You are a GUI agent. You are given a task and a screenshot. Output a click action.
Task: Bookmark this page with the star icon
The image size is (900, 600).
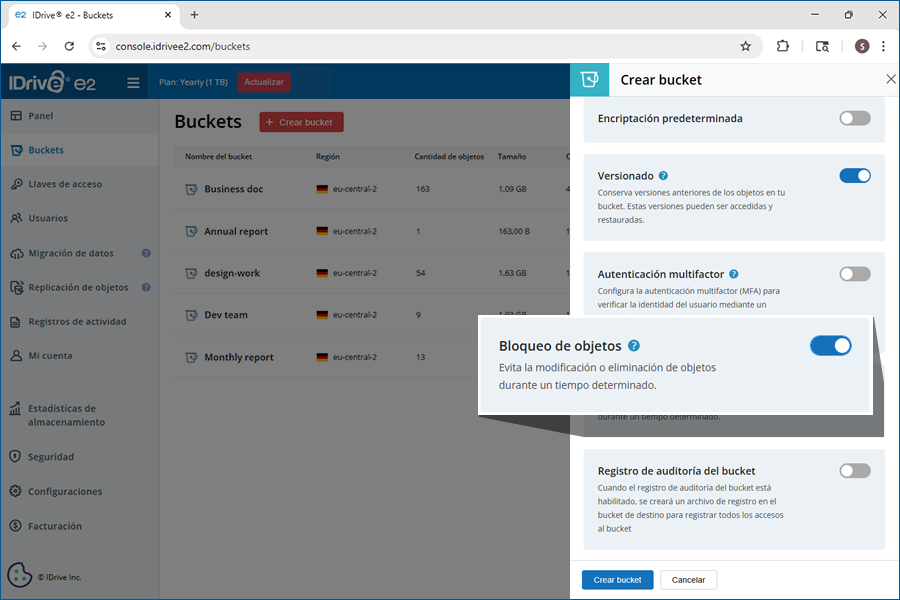pyautogui.click(x=745, y=46)
